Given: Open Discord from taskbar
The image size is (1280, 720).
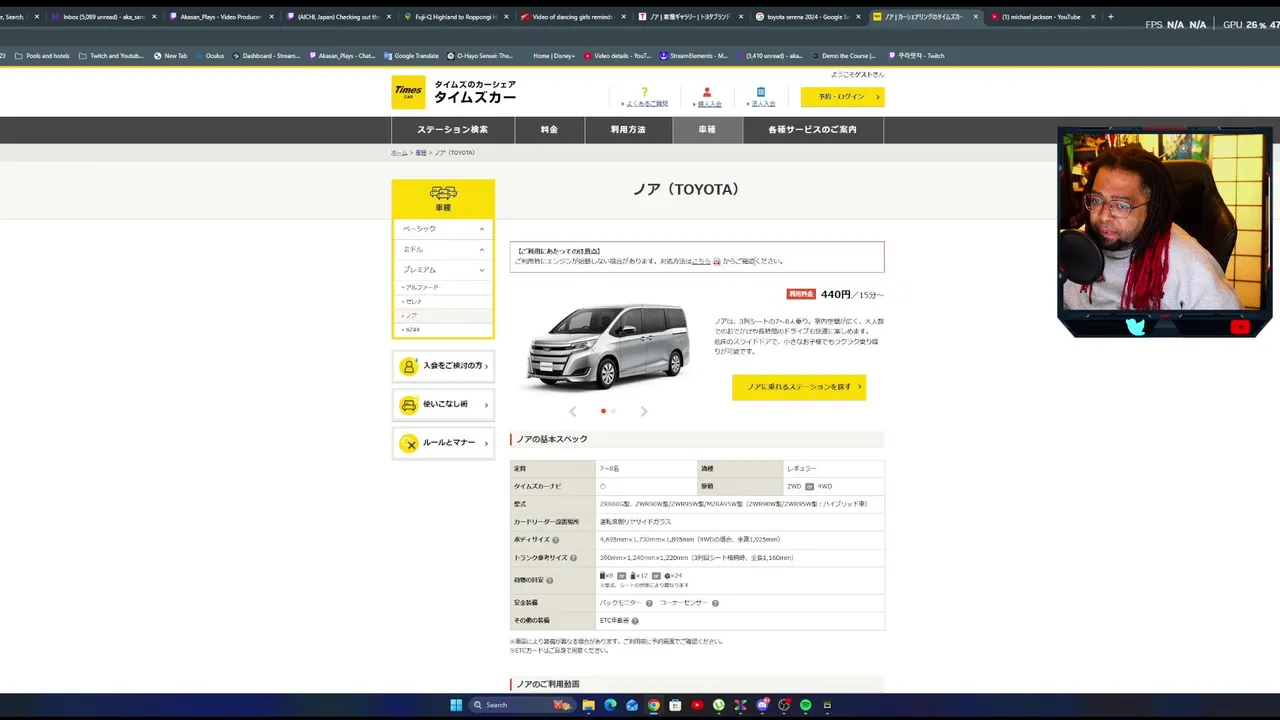Looking at the screenshot, I should click(x=762, y=705).
